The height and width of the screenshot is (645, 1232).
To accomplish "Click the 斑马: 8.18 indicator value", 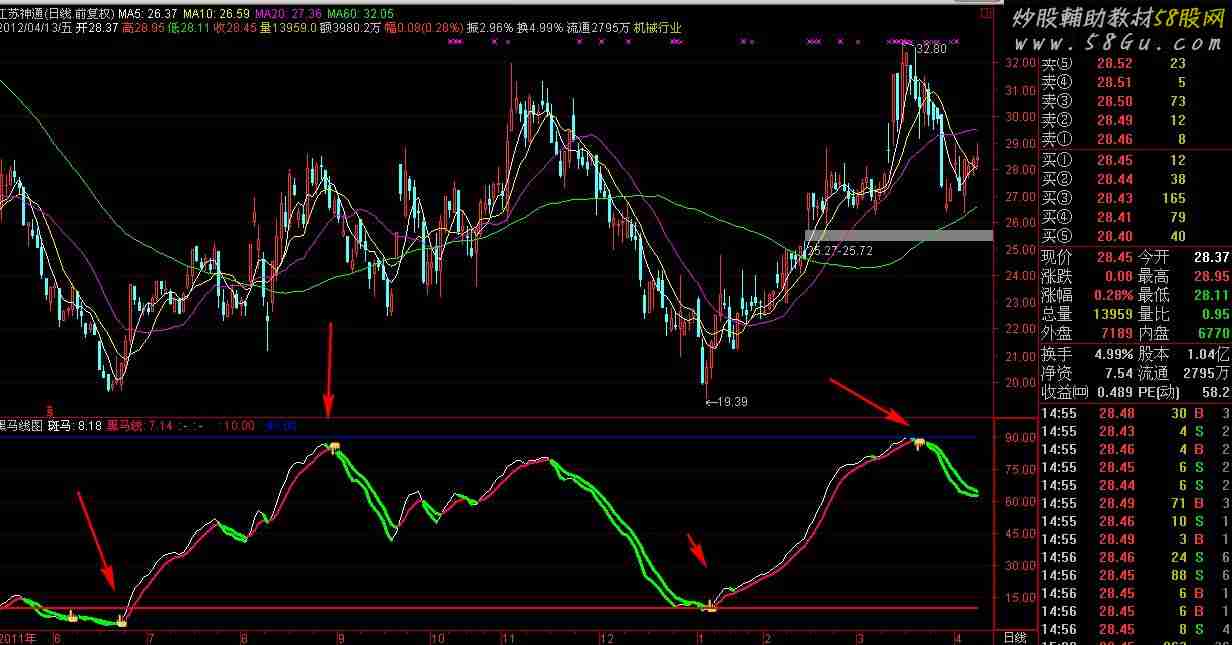I will click(74, 425).
